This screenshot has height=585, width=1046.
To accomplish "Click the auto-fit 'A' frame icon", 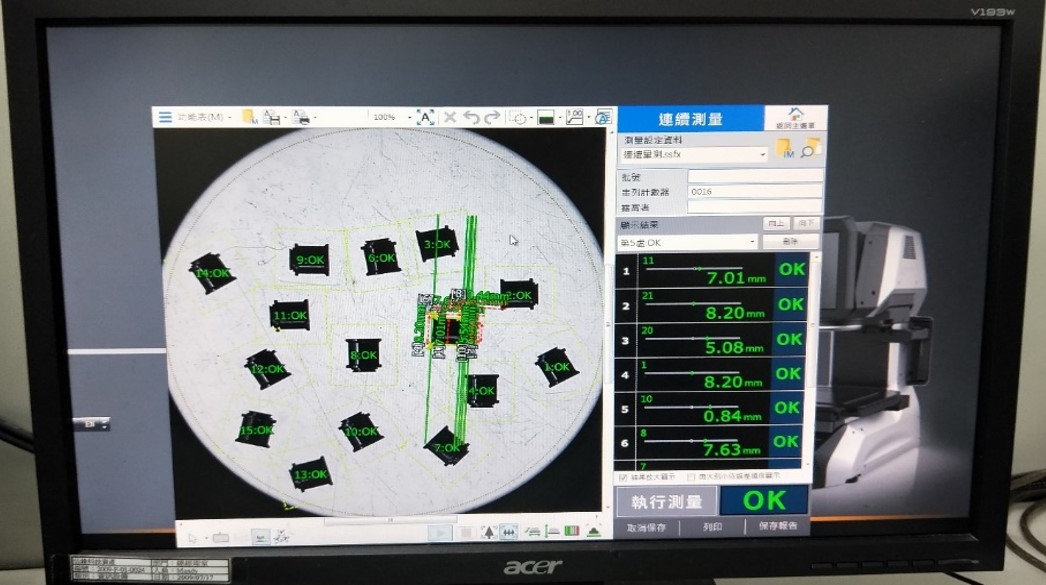I will [425, 118].
